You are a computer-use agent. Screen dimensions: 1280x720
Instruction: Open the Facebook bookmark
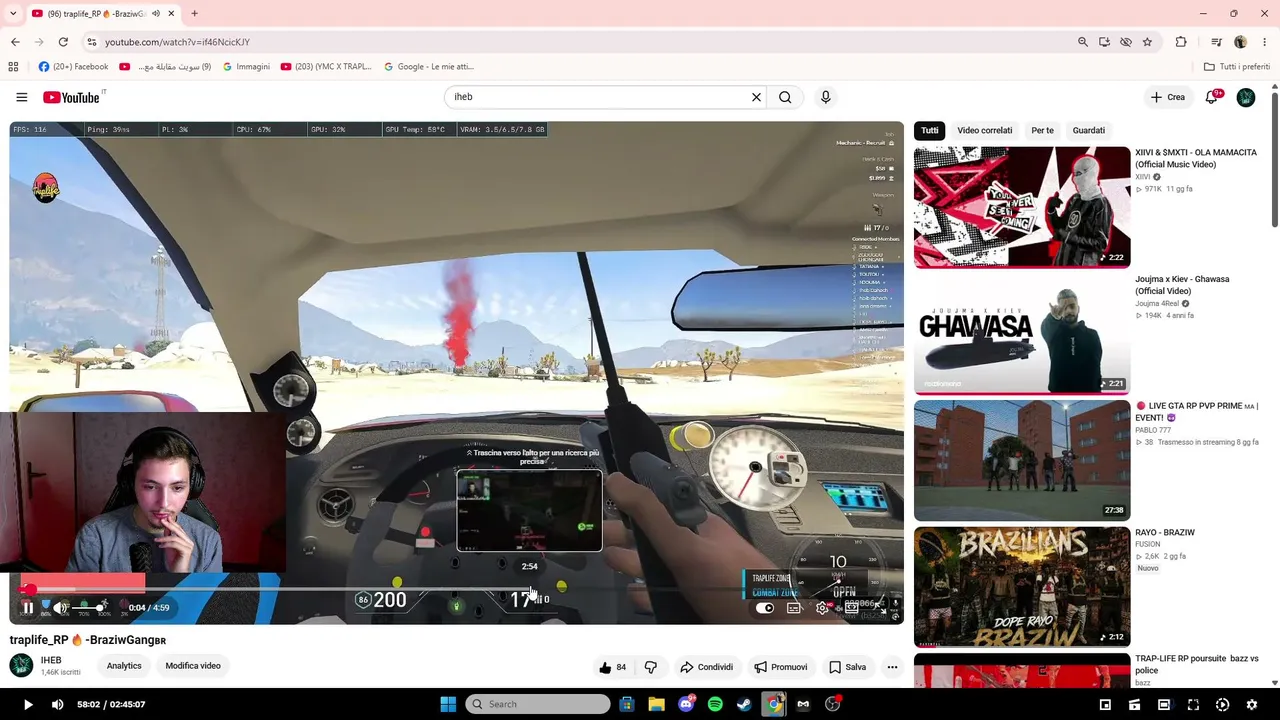pos(73,67)
